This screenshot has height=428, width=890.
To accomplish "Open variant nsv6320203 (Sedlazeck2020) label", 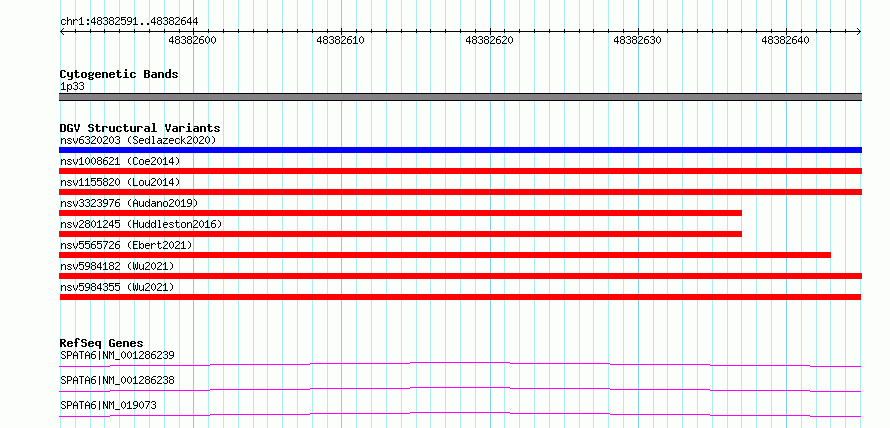I will [138, 140].
